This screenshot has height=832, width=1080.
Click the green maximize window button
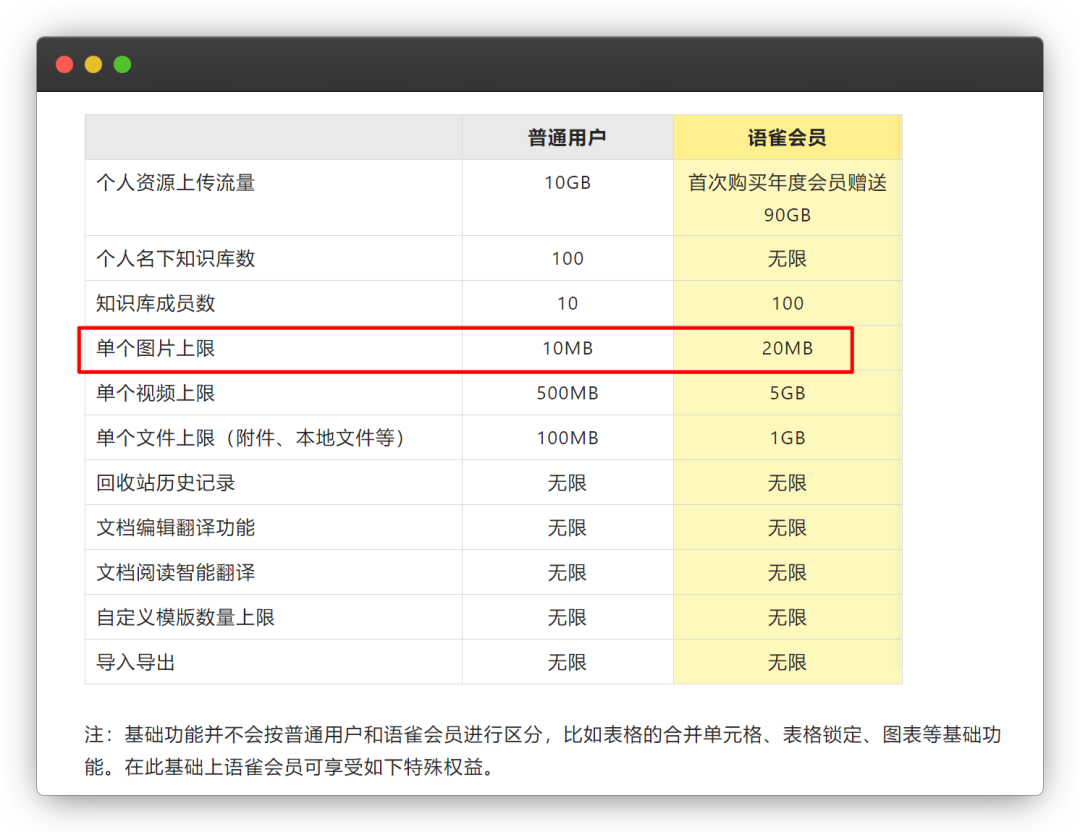(123, 65)
